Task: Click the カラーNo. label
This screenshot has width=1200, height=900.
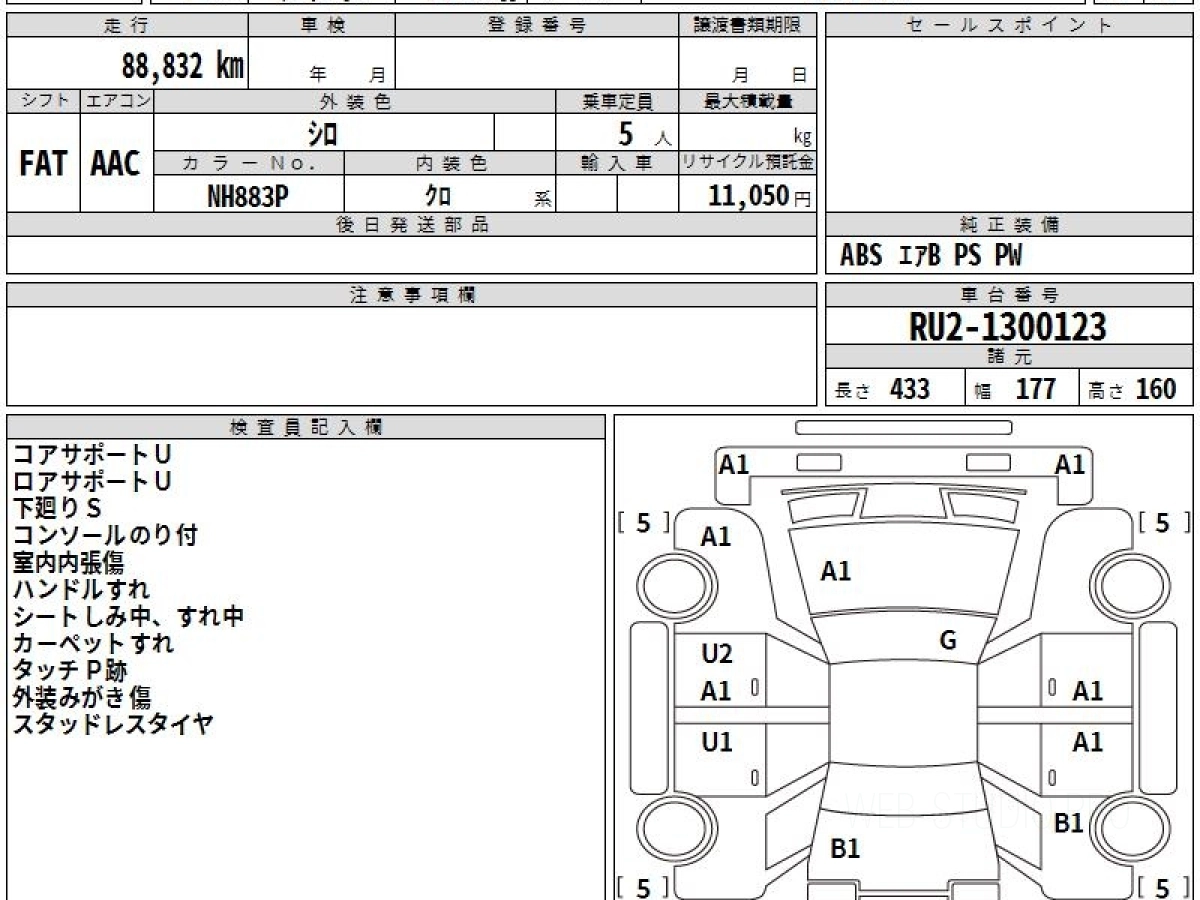Action: coord(249,164)
